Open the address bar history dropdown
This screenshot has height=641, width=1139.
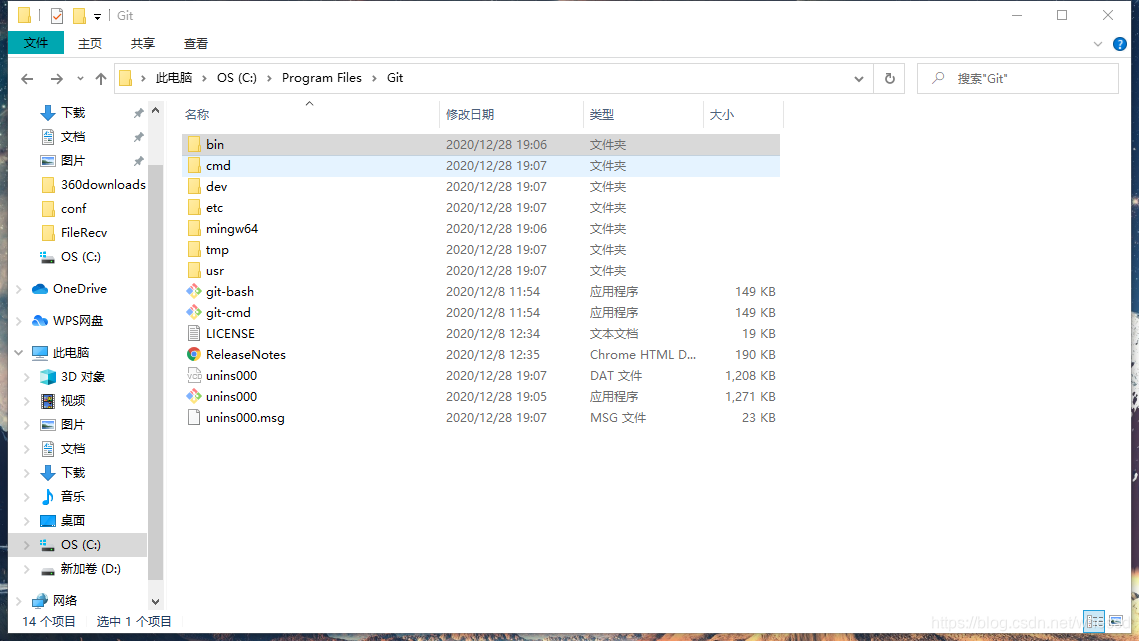coord(859,78)
